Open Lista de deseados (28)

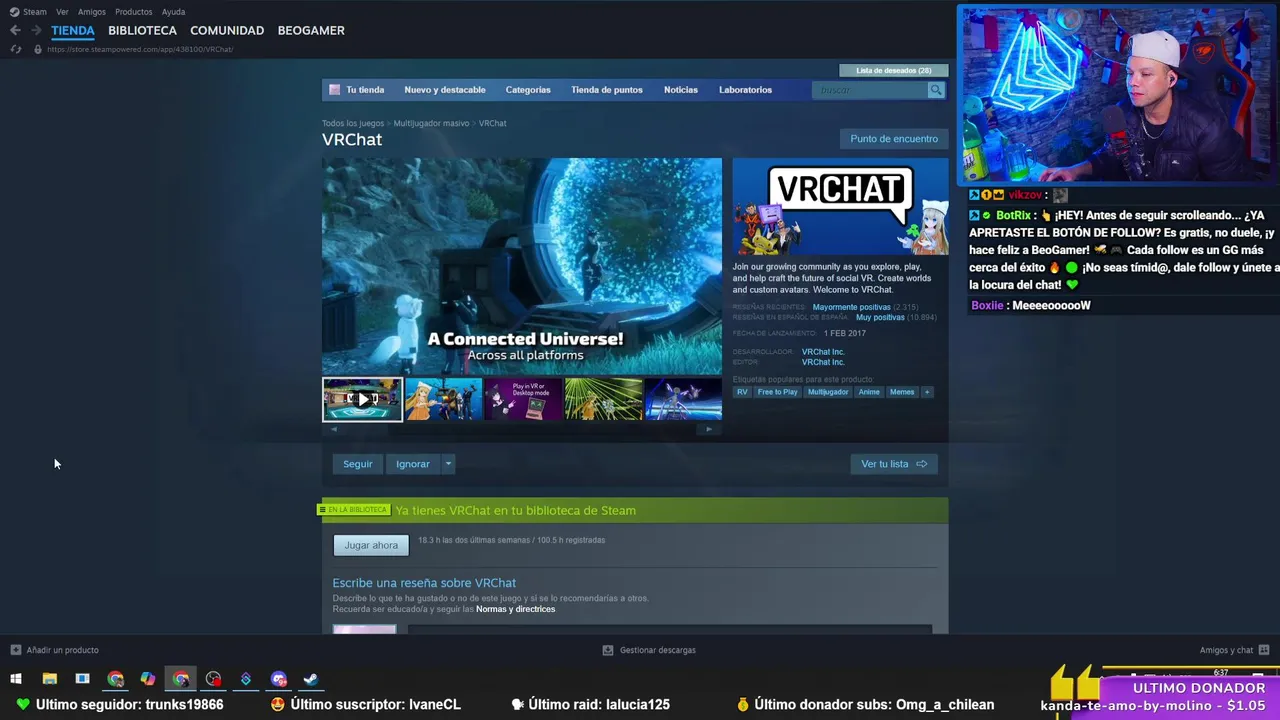pyautogui.click(x=894, y=71)
